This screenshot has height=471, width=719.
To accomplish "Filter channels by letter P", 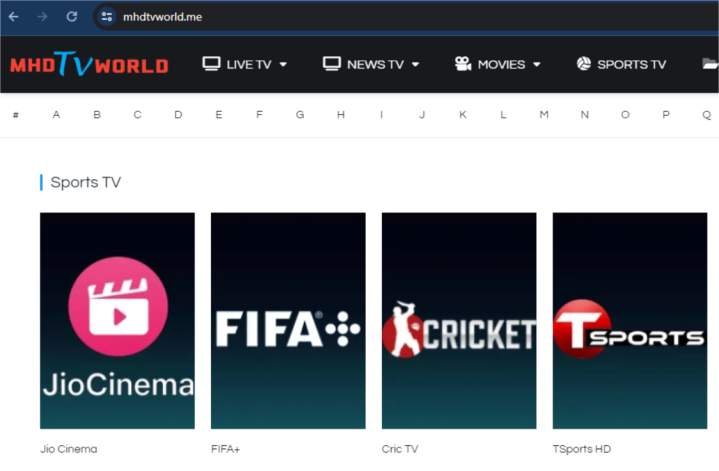I will [x=666, y=115].
